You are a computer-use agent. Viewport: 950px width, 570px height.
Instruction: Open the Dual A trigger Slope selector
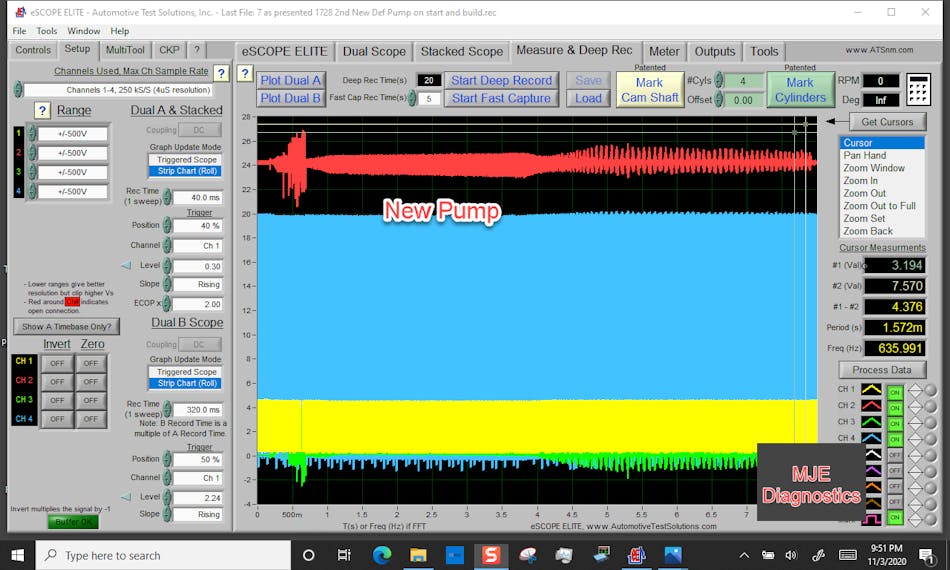[x=197, y=284]
